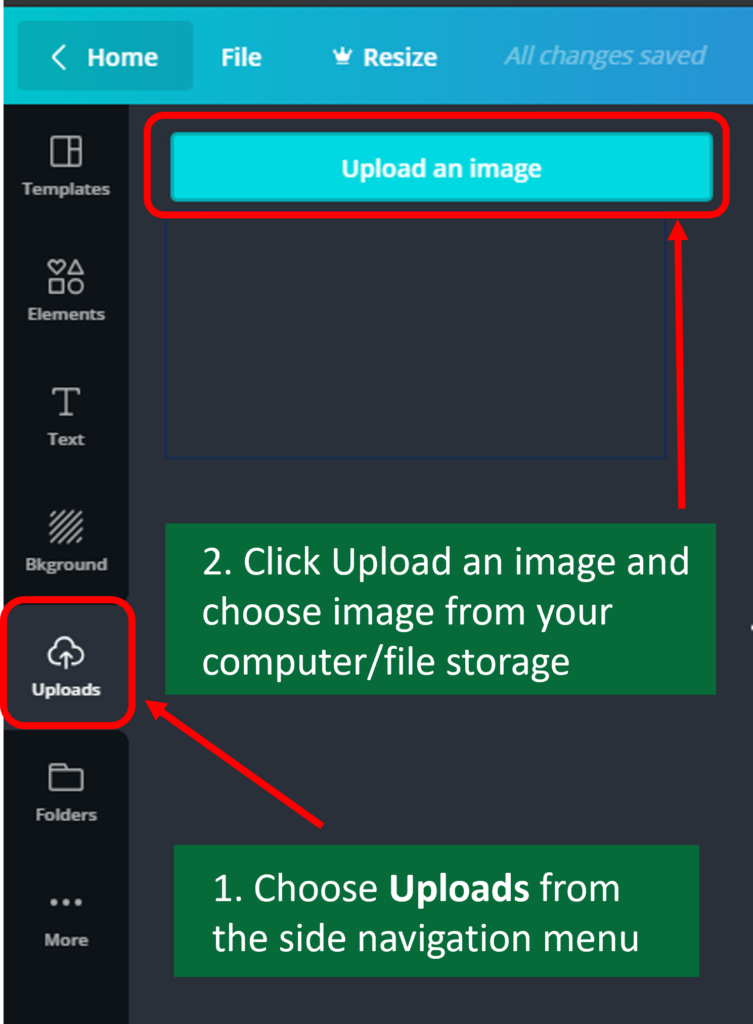The image size is (753, 1024).
Task: Open the Templates panel icon
Action: (66, 151)
